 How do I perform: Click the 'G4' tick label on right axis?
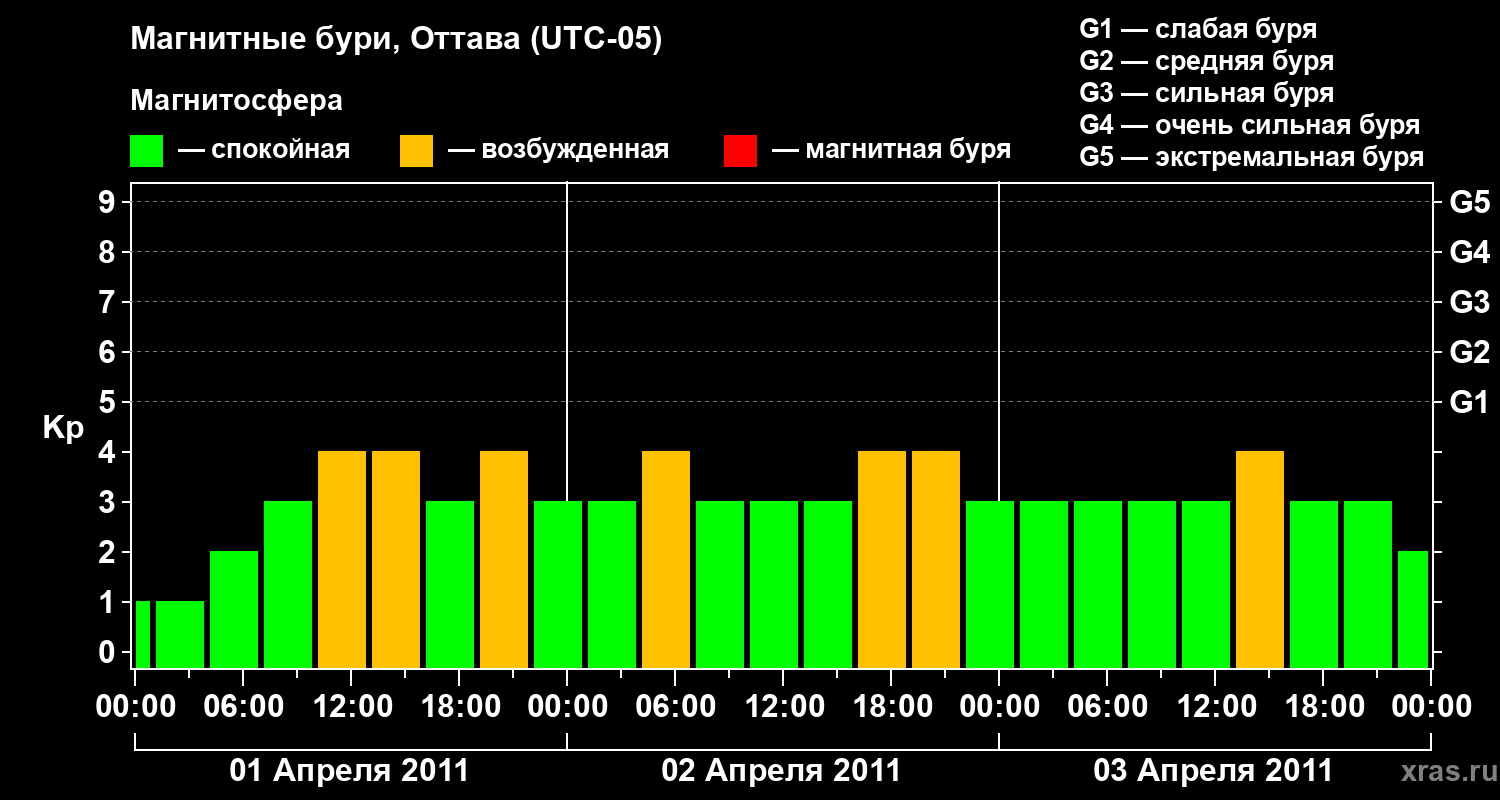point(1470,252)
